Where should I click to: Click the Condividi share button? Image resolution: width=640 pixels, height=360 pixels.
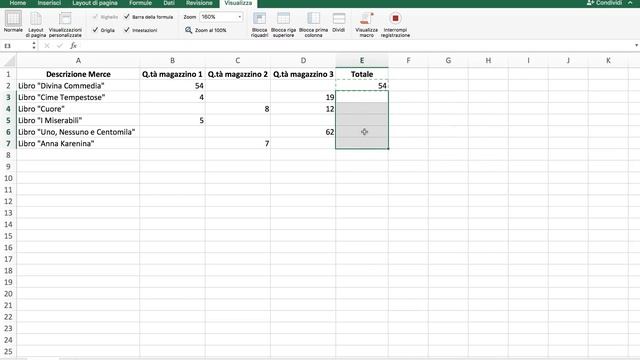pyautogui.click(x=604, y=3)
